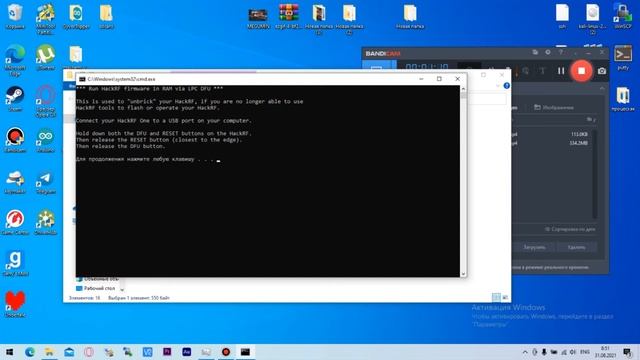
Task: Open Microsoft Edge desktop shortcut
Action: tap(15, 60)
